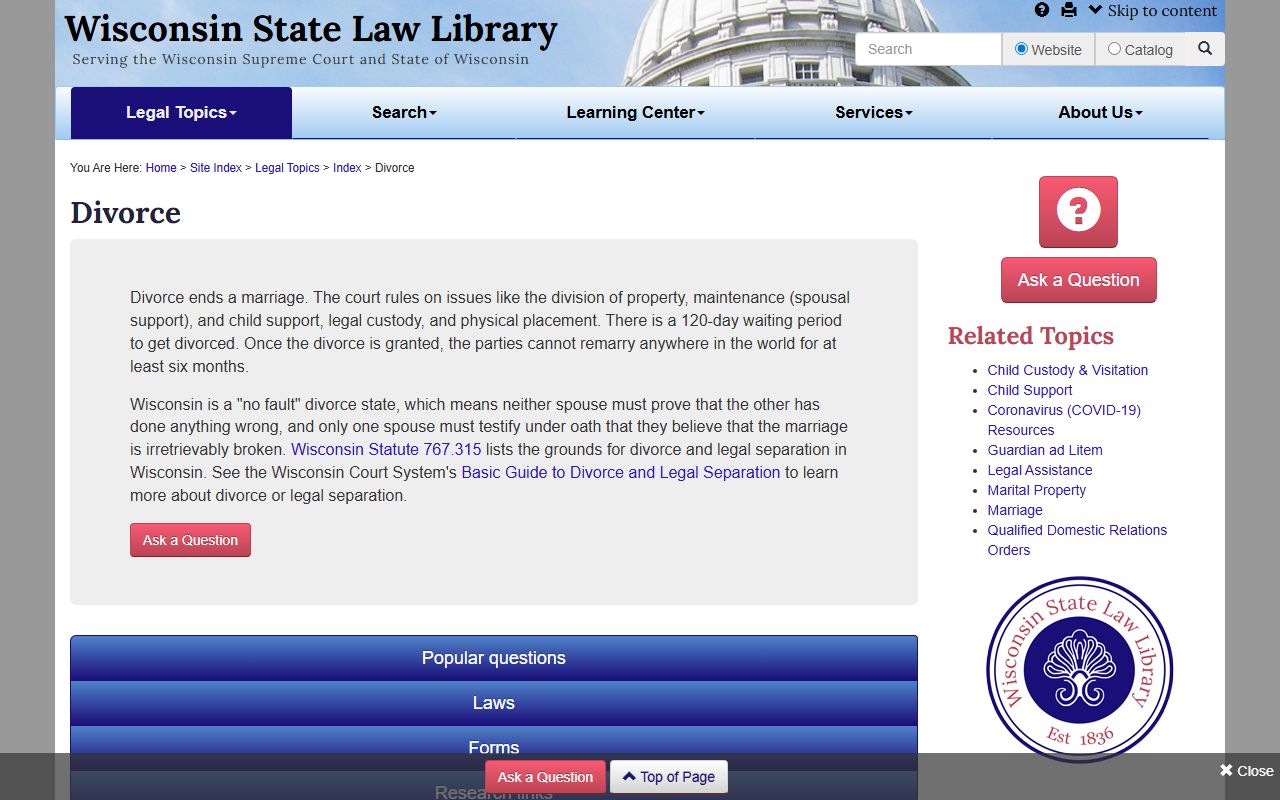Click the Skip to content link
The width and height of the screenshot is (1280, 800).
click(x=1153, y=10)
